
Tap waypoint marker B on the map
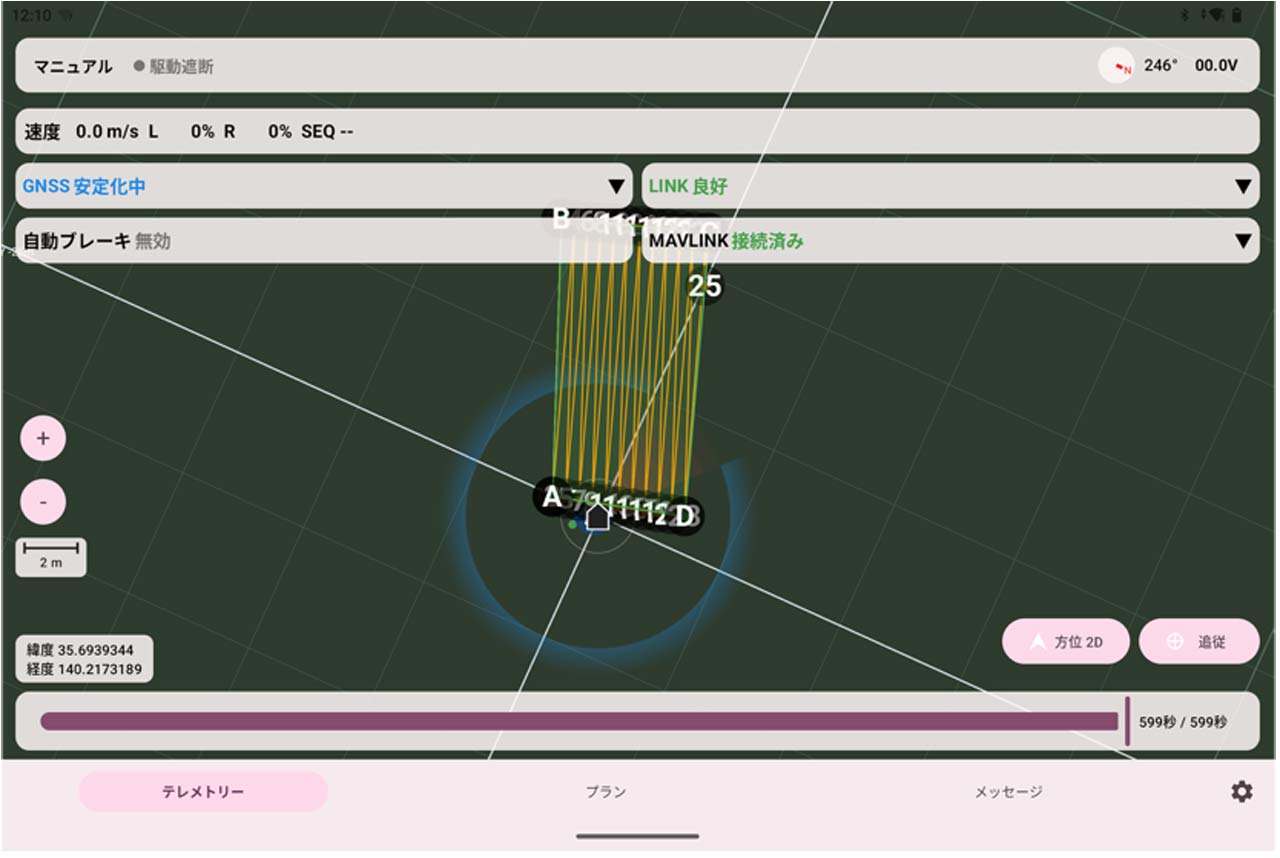561,219
